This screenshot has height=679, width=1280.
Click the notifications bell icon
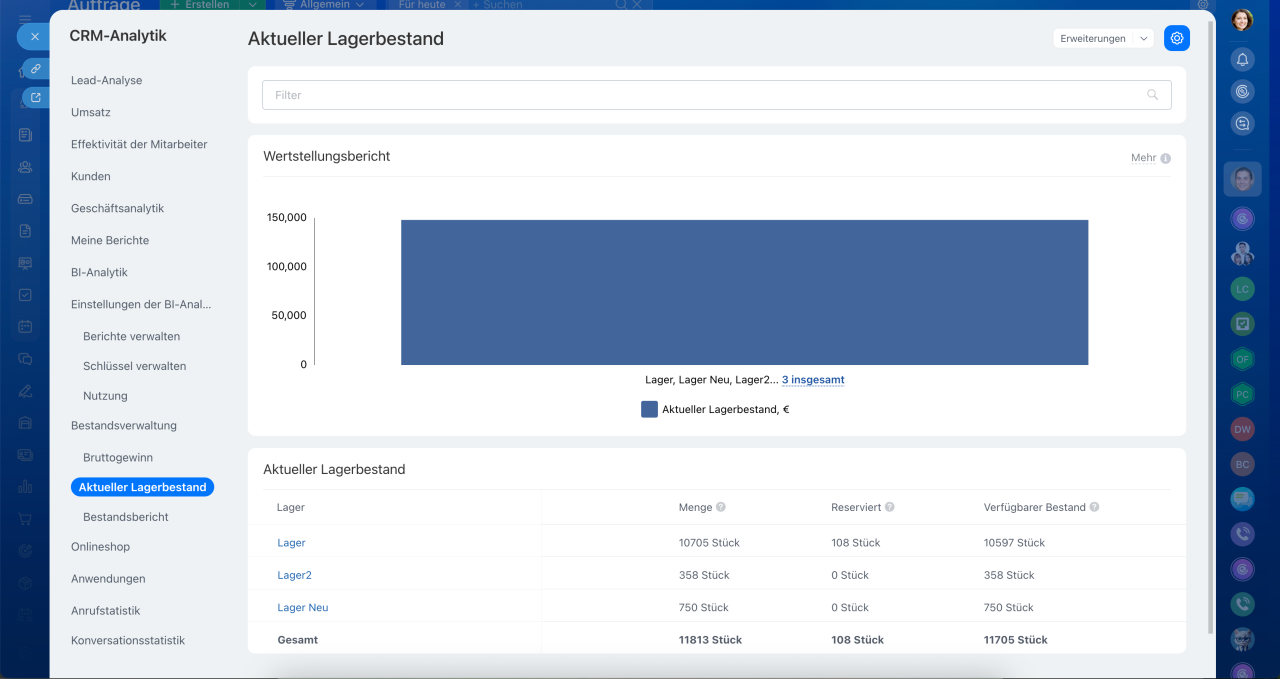coord(1242,59)
